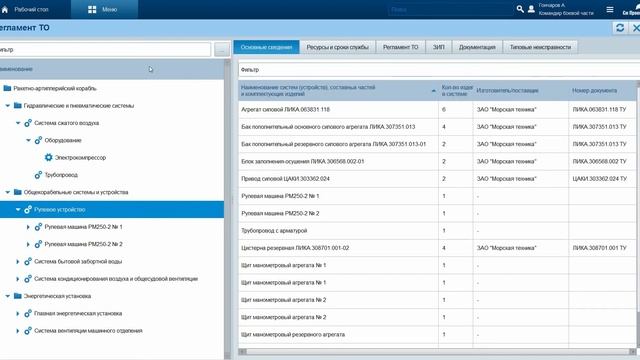Viewport: 640px width, 360px height.
Task: Select row Щит манометровый резервного агрегата
Action: pyautogui.click(x=437, y=334)
